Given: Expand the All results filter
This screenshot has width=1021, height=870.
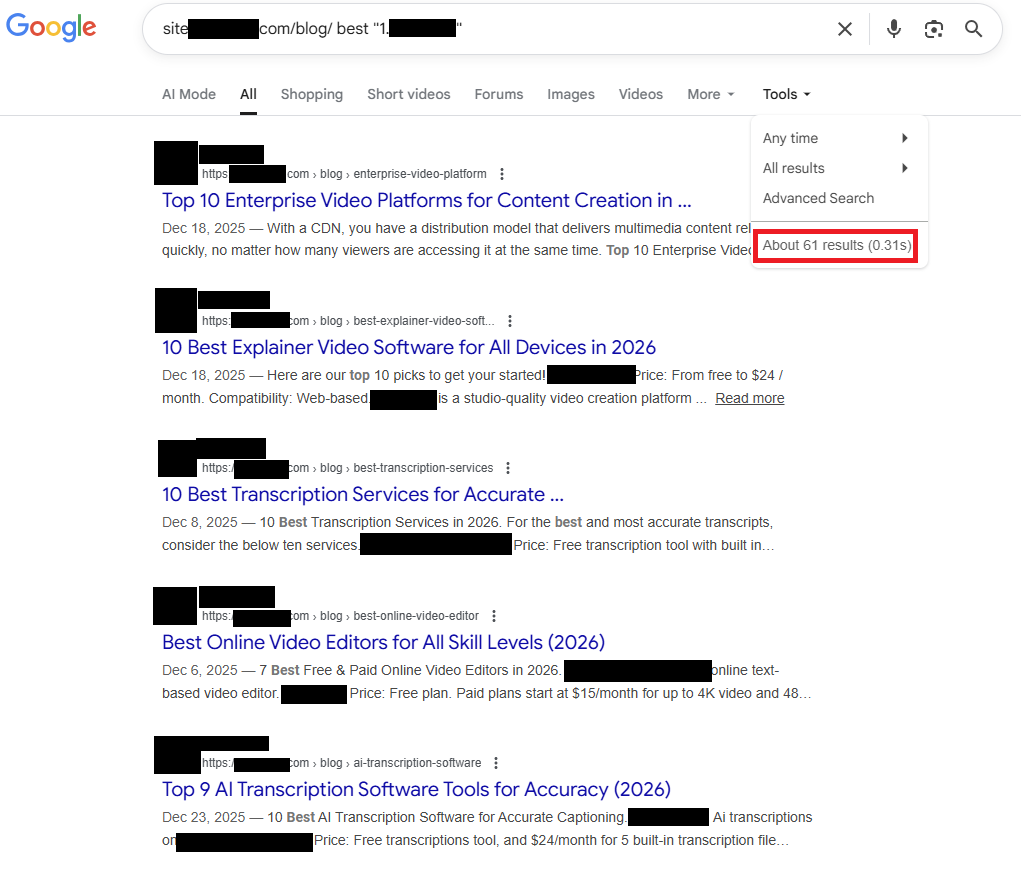Looking at the screenshot, I should [835, 168].
